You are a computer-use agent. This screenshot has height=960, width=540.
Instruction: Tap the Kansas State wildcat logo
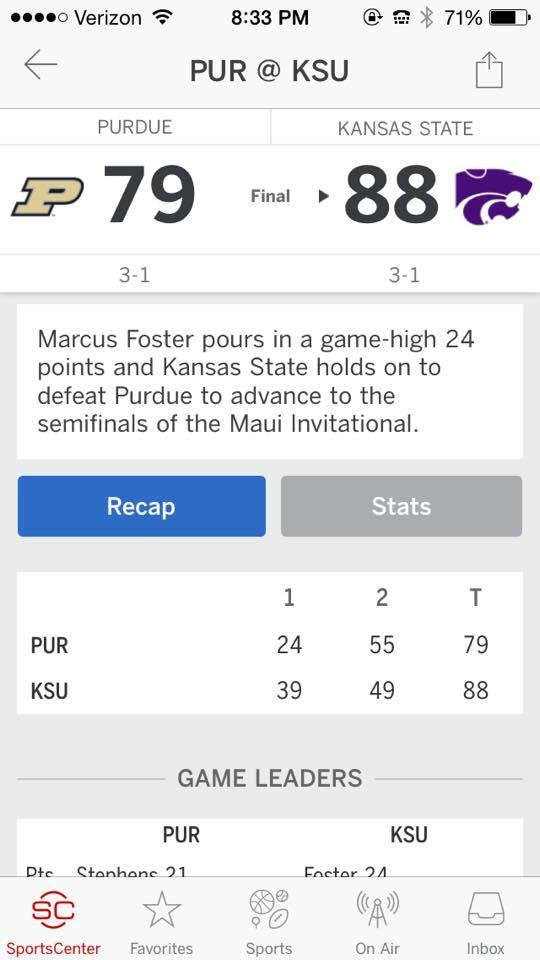[x=493, y=196]
